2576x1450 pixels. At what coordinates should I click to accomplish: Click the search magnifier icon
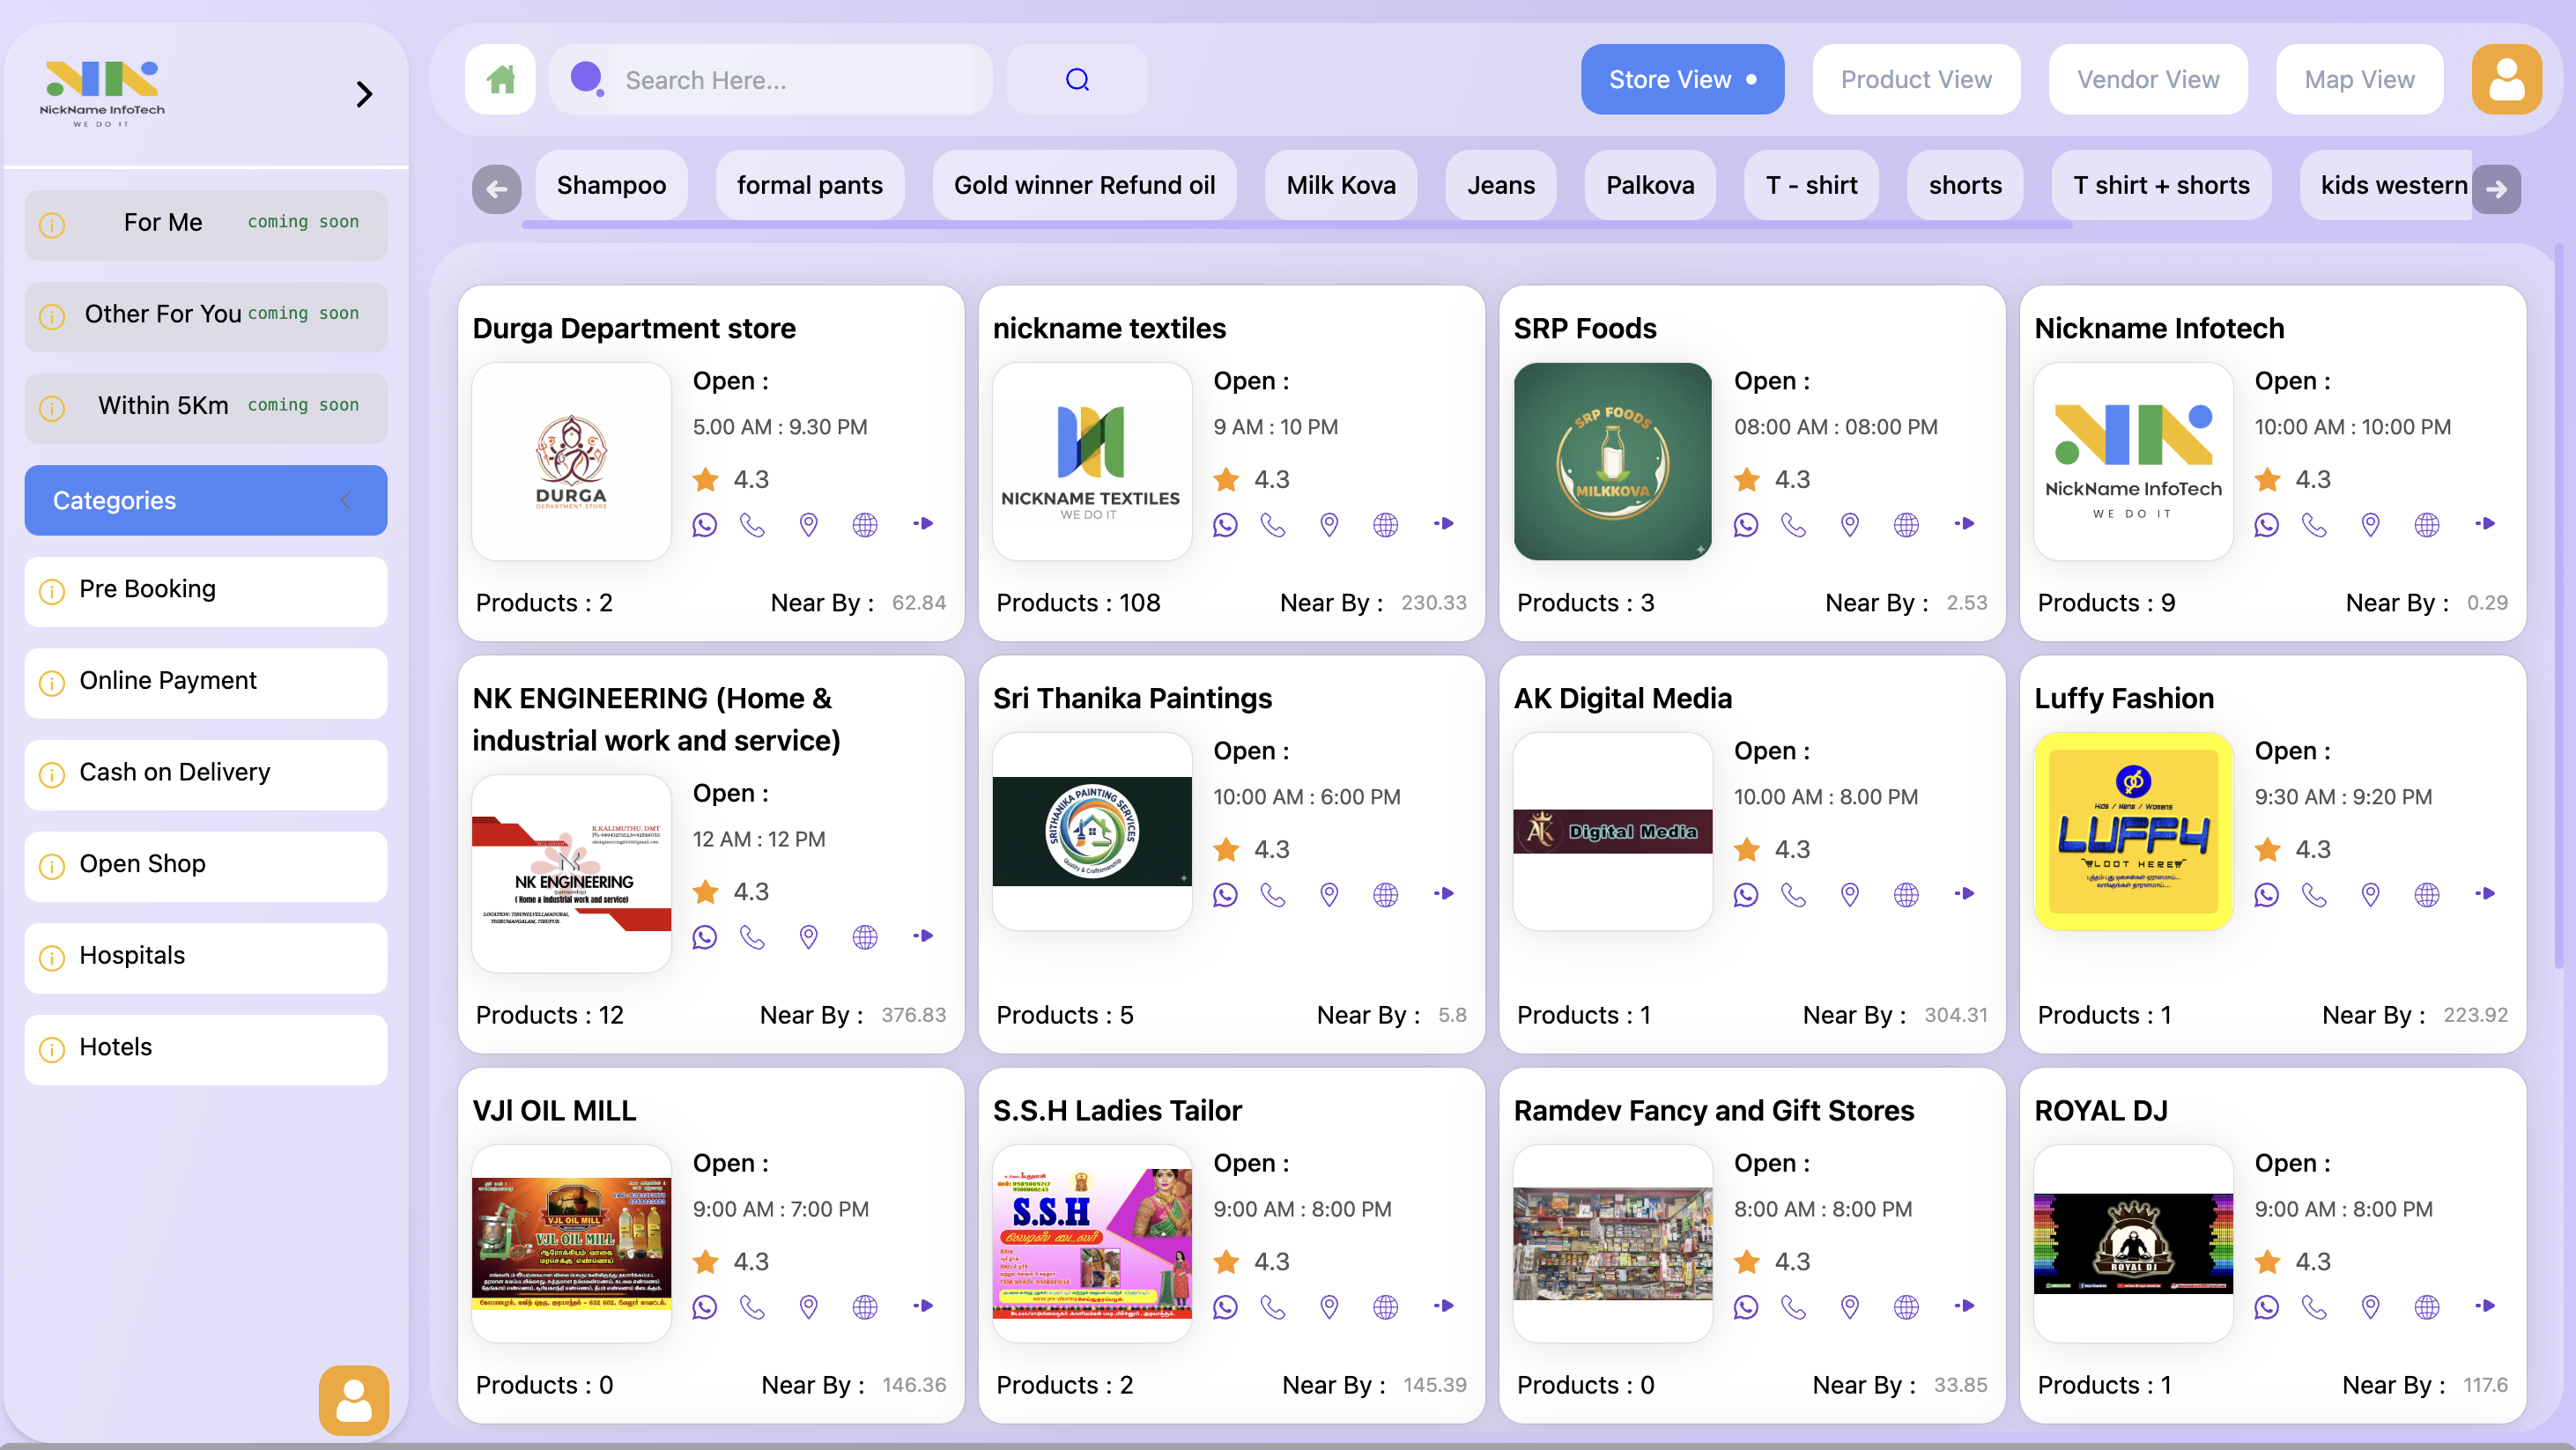tap(1076, 79)
